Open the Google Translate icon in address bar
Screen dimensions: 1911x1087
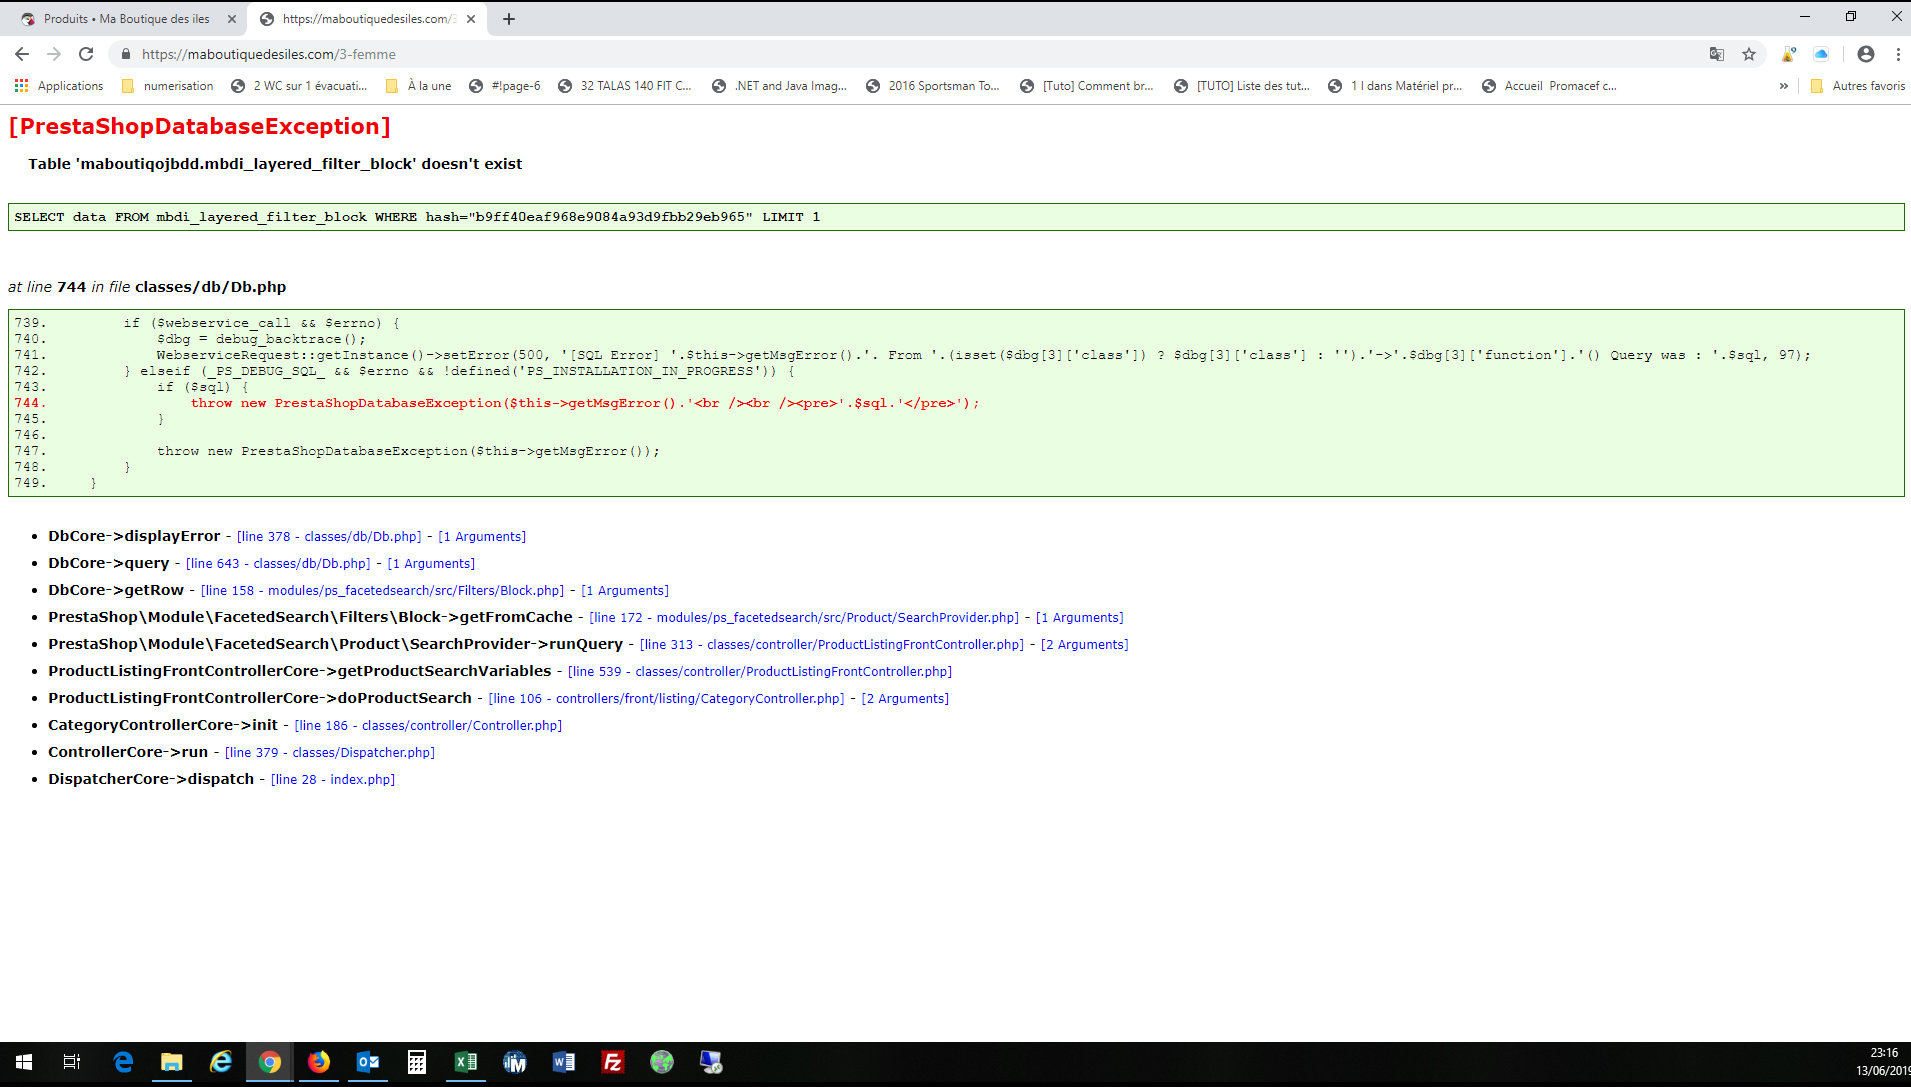tap(1717, 54)
